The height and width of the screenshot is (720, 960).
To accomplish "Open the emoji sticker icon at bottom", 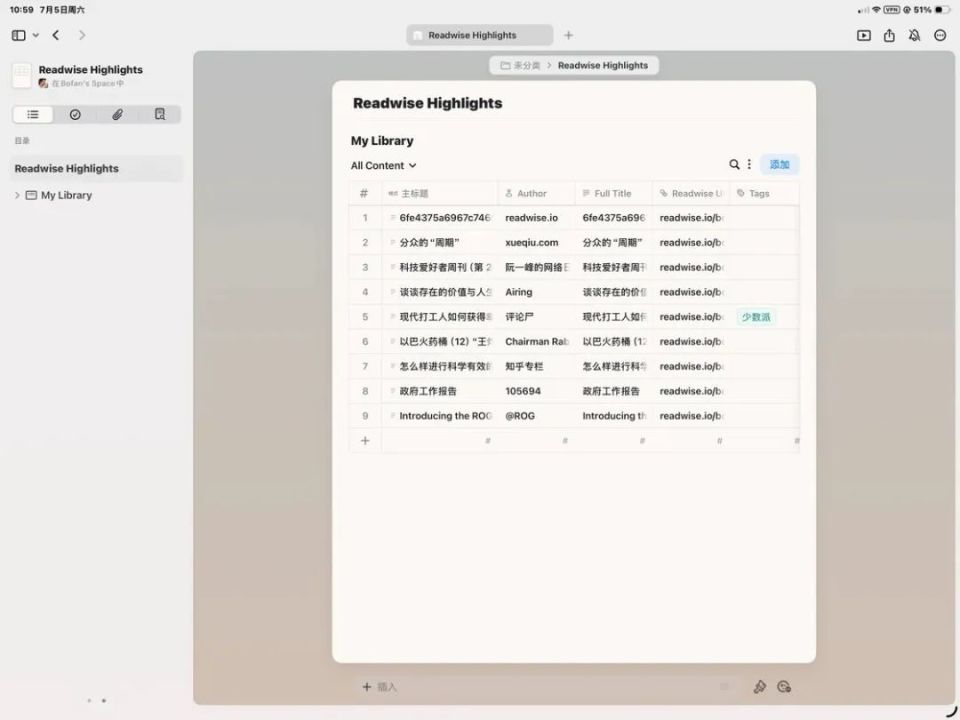I will [784, 687].
